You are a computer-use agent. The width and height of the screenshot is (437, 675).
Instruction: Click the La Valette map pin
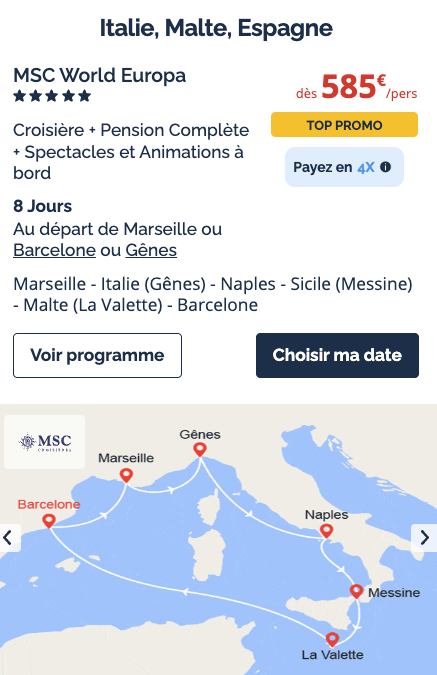(332, 639)
